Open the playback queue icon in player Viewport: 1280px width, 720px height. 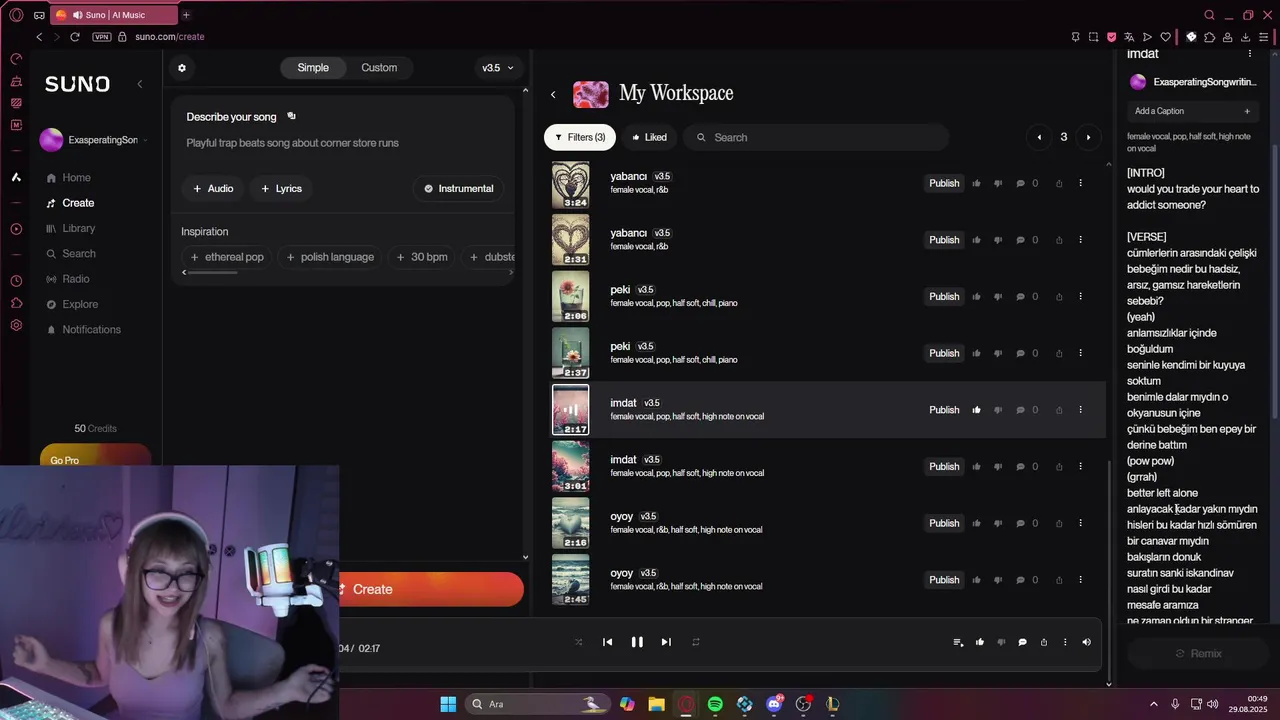tap(958, 642)
